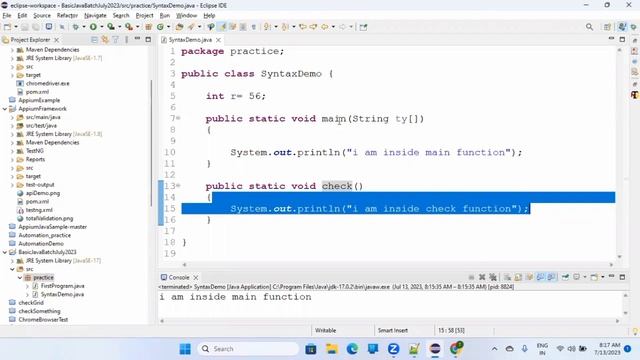Click the toolbar Search magnifier icon
640x360 pixels.
589,27
